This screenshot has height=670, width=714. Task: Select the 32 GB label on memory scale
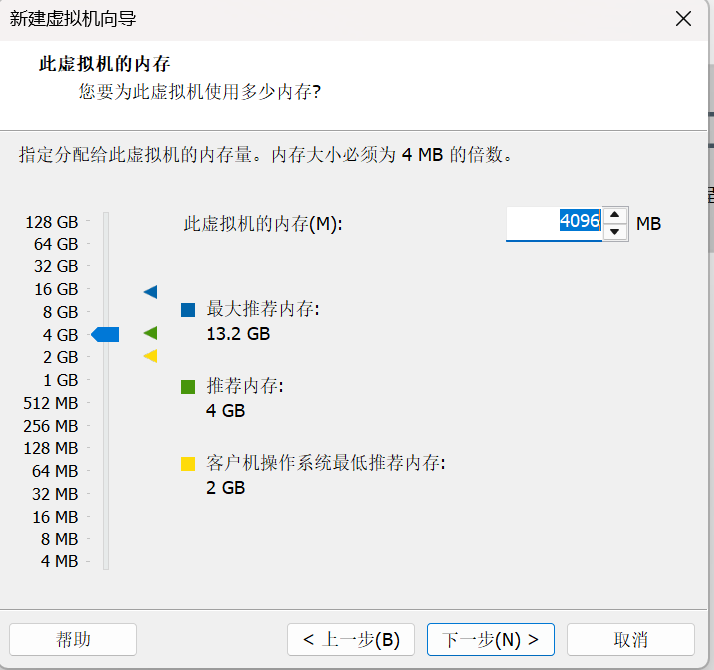pyautogui.click(x=56, y=266)
